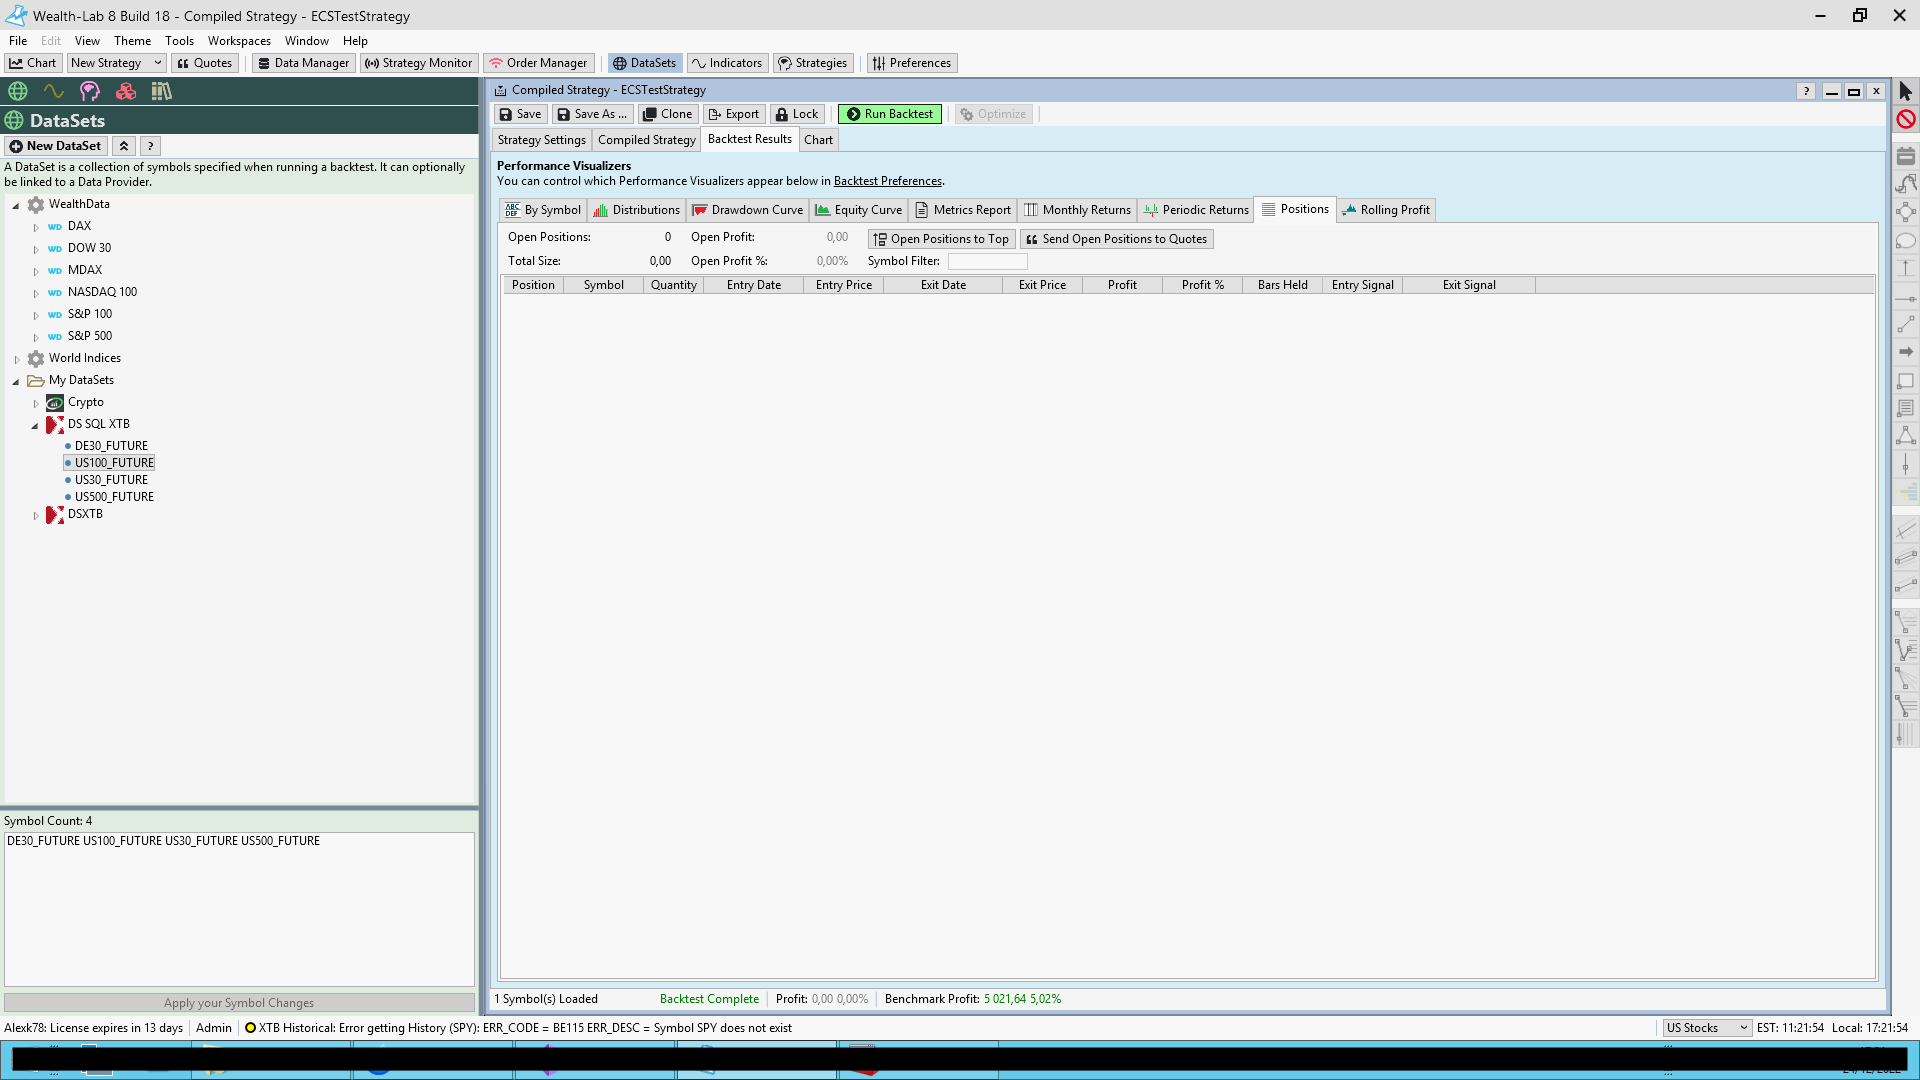Select the trend line drawing tool
Image resolution: width=1920 pixels, height=1080 pixels.
(1906, 324)
